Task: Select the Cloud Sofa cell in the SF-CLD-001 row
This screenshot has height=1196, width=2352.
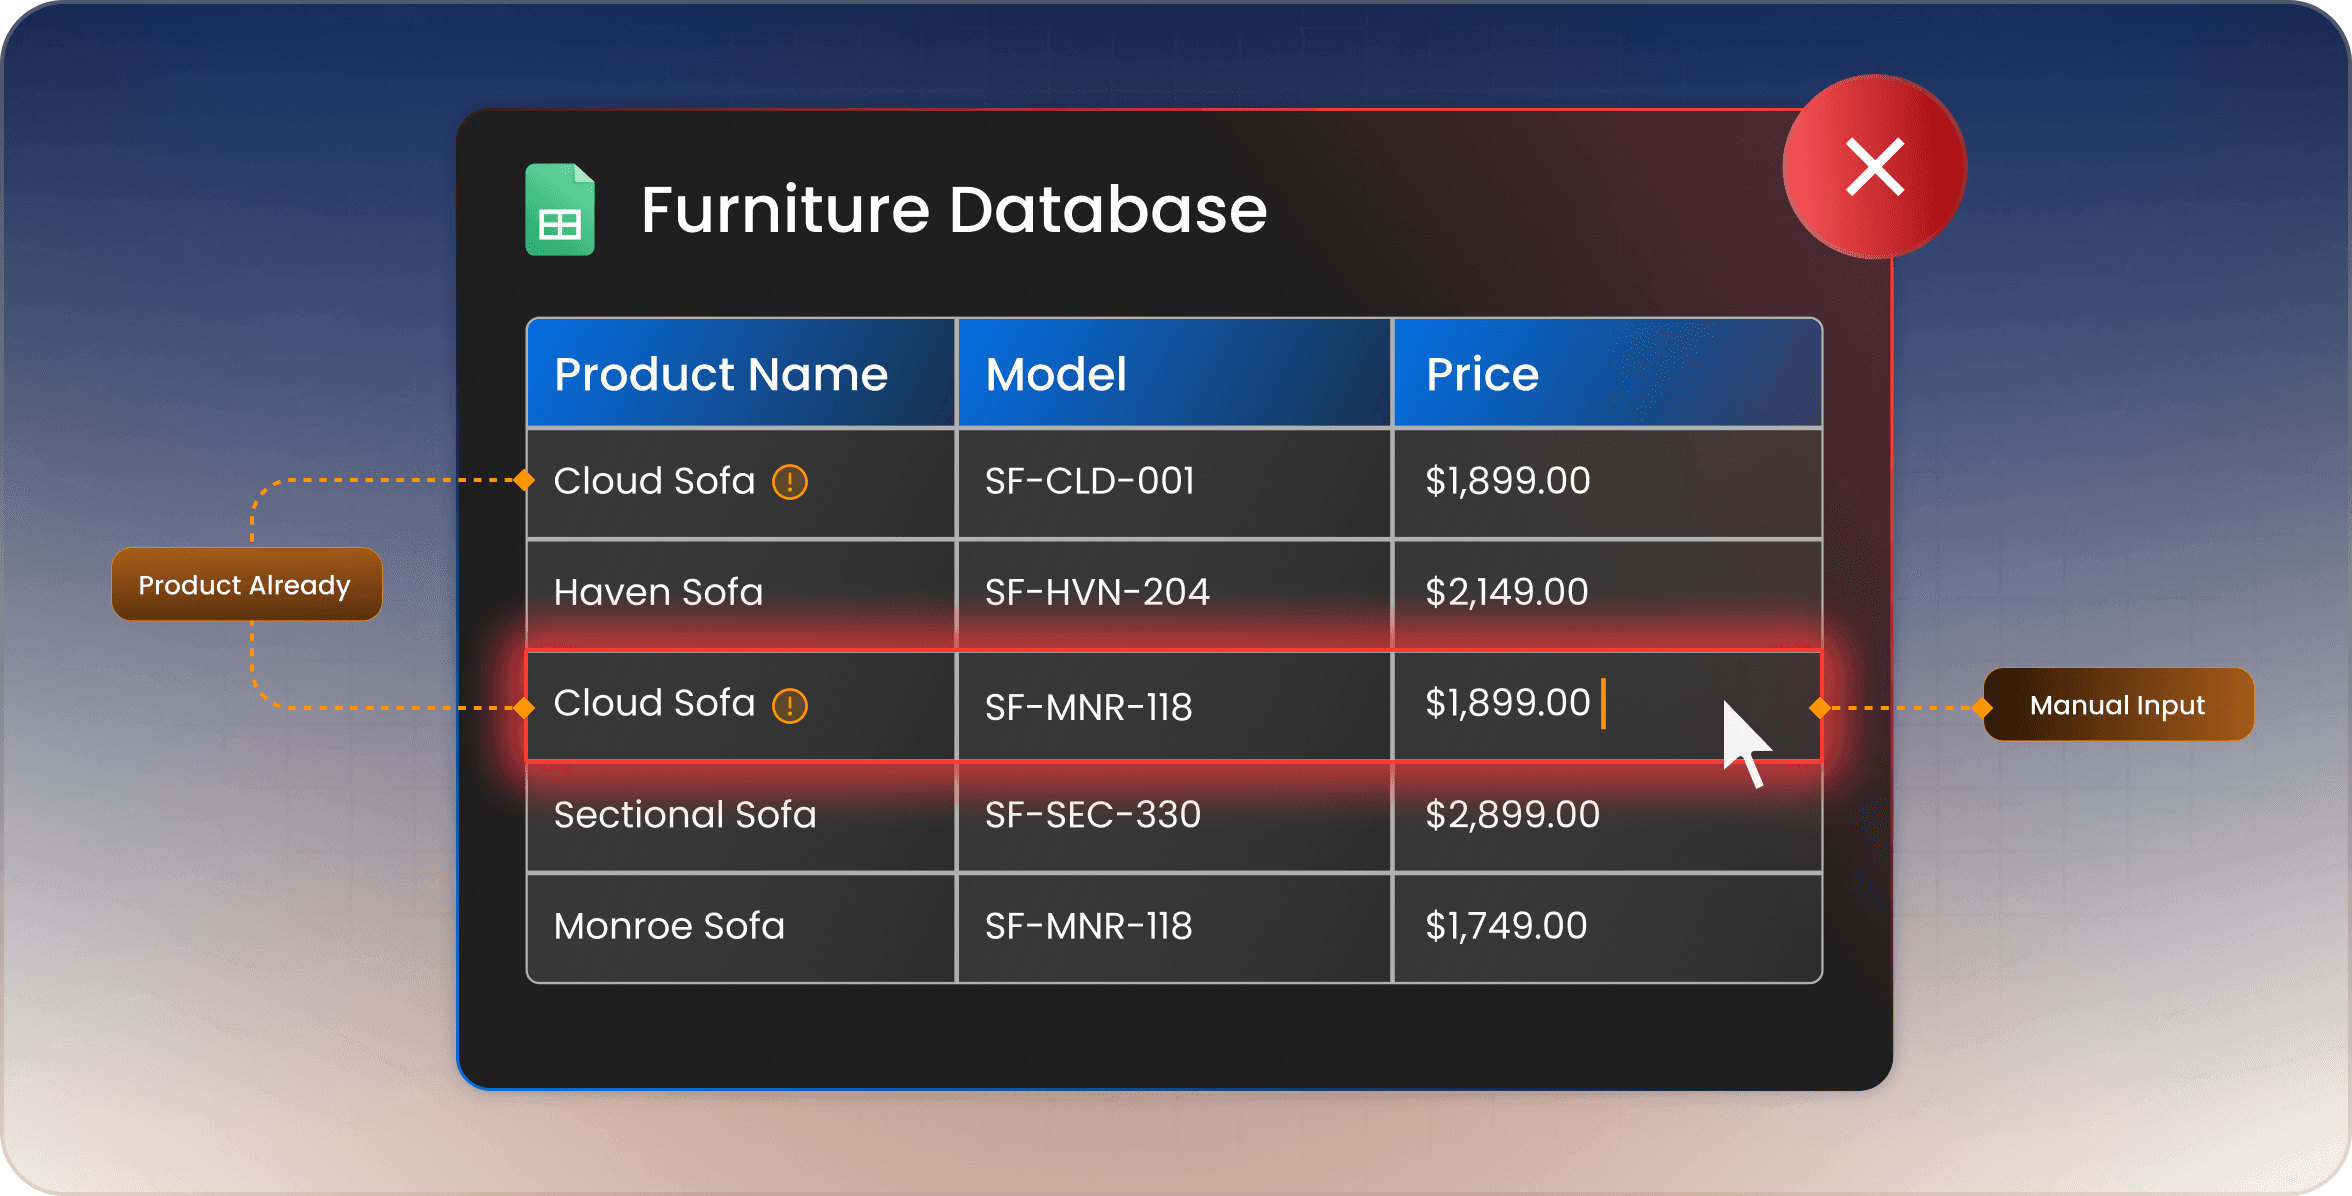Action: [741, 484]
